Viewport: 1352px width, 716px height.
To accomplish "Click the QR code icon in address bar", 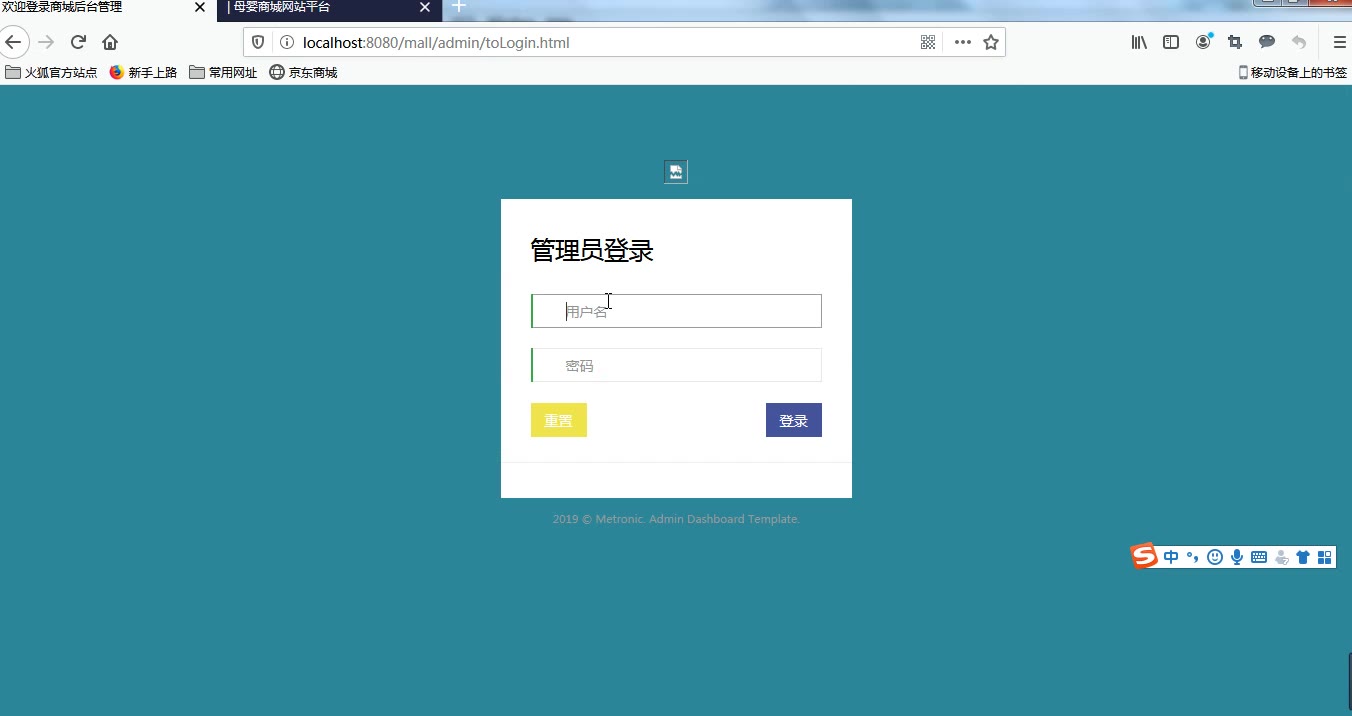I will tap(928, 42).
